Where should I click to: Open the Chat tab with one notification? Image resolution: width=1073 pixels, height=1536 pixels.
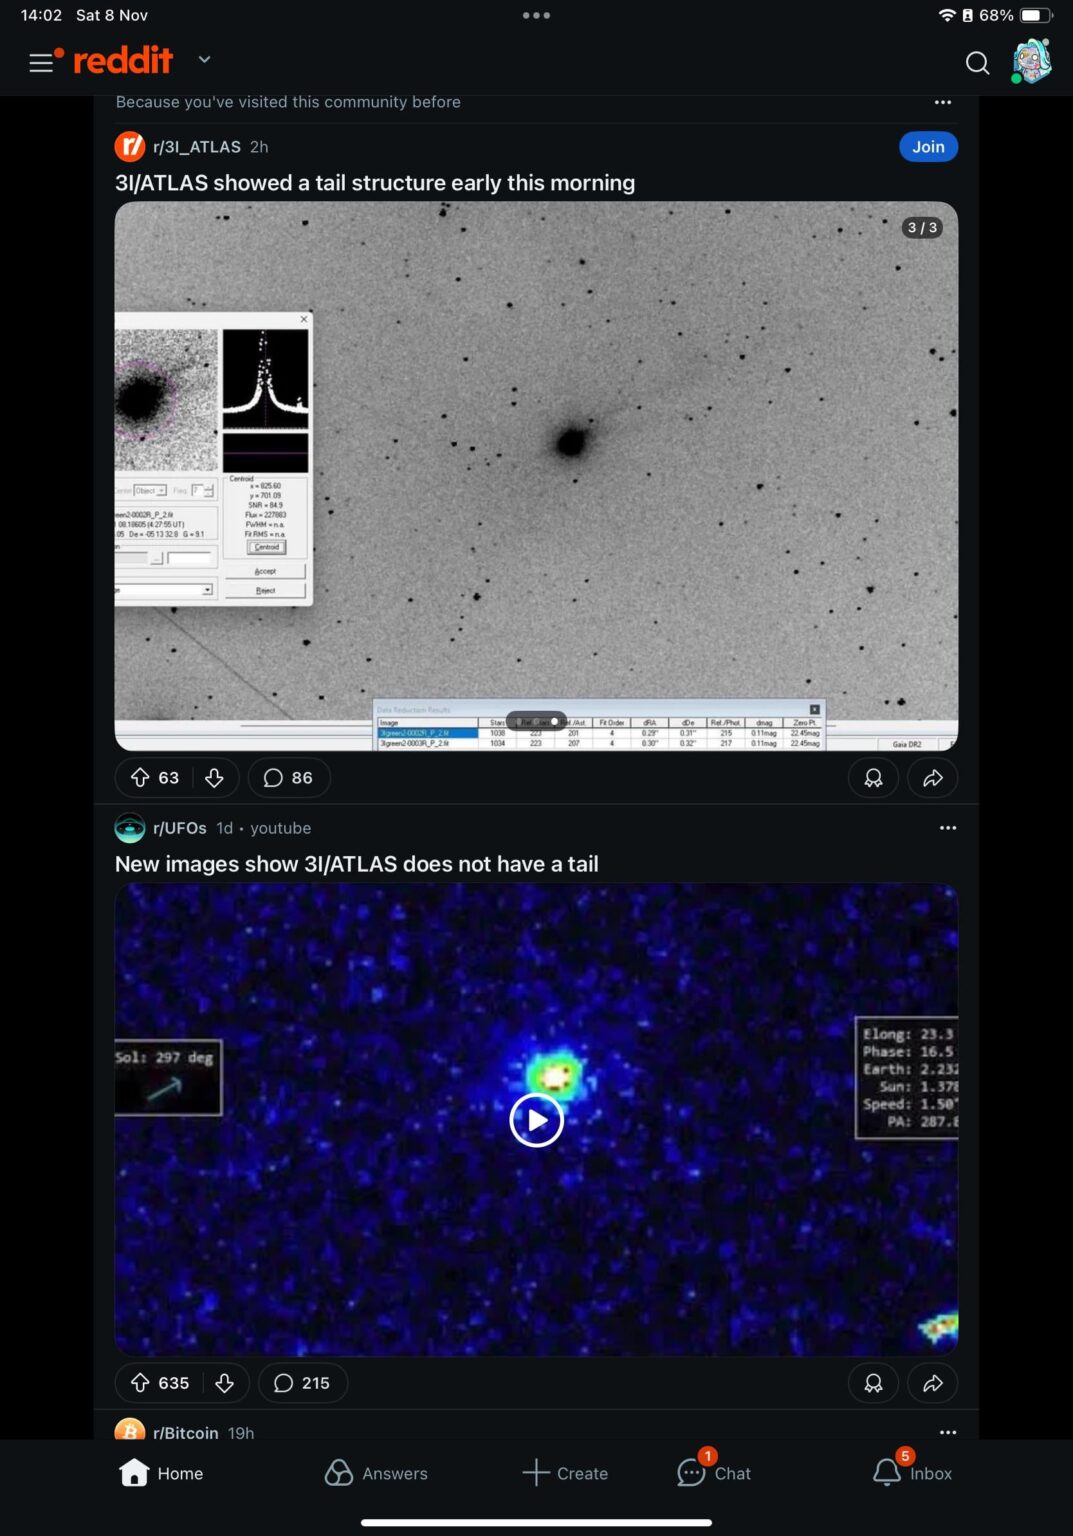pyautogui.click(x=714, y=1473)
